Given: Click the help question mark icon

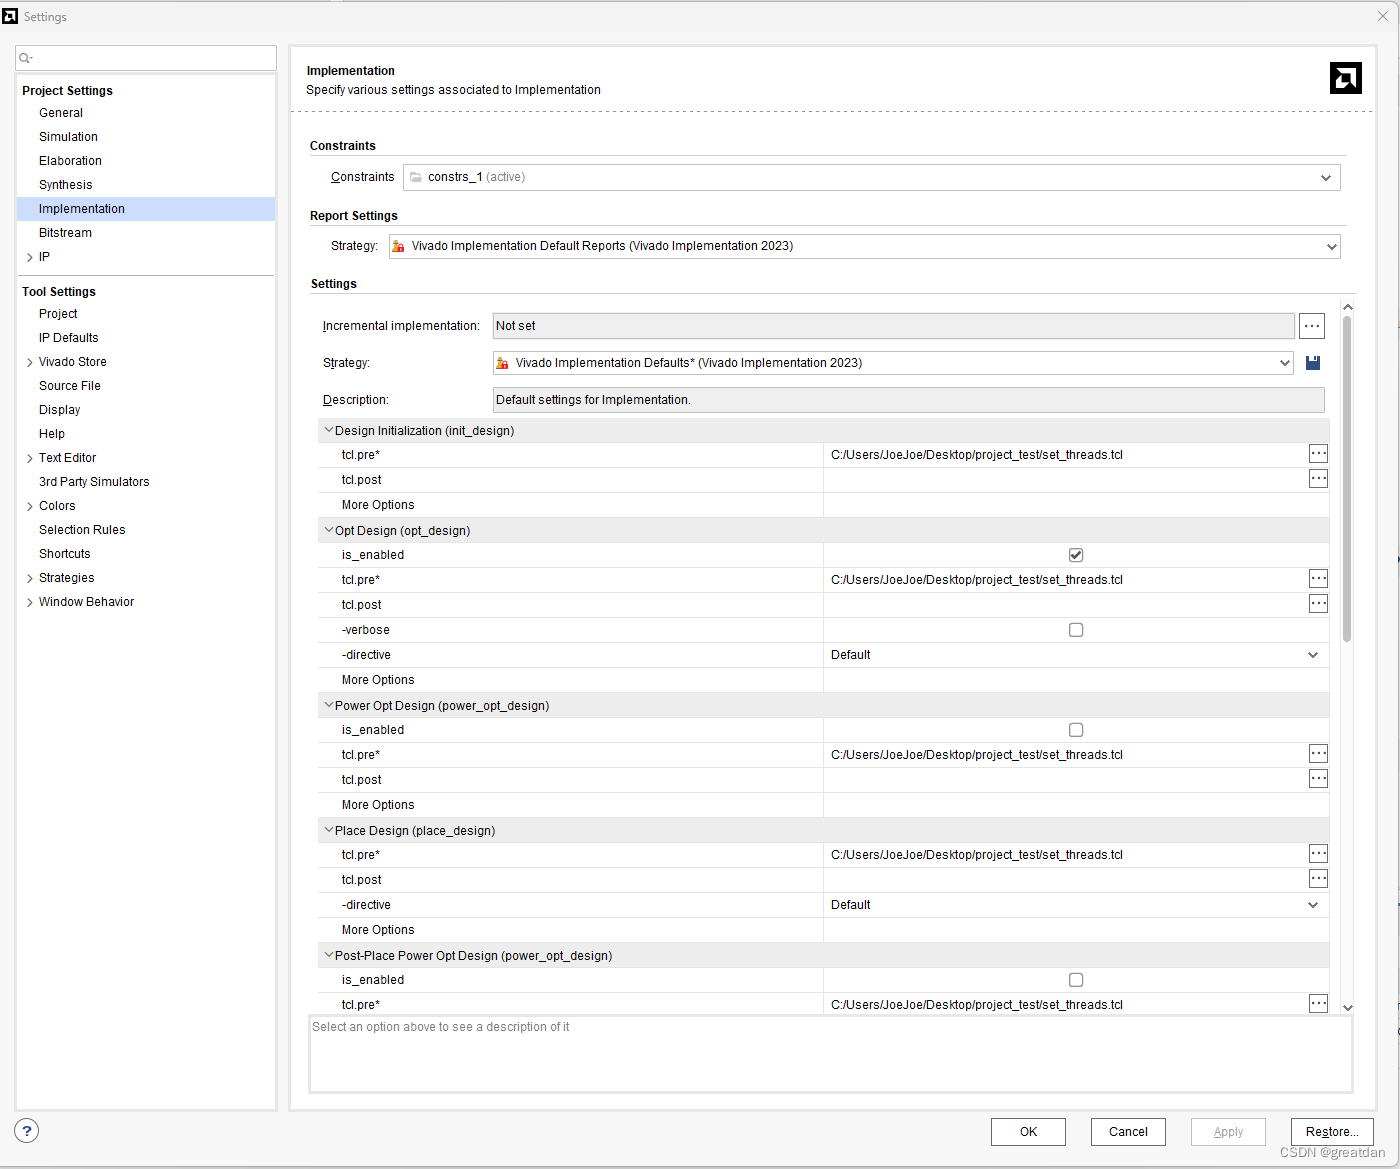Looking at the screenshot, I should click(27, 1131).
